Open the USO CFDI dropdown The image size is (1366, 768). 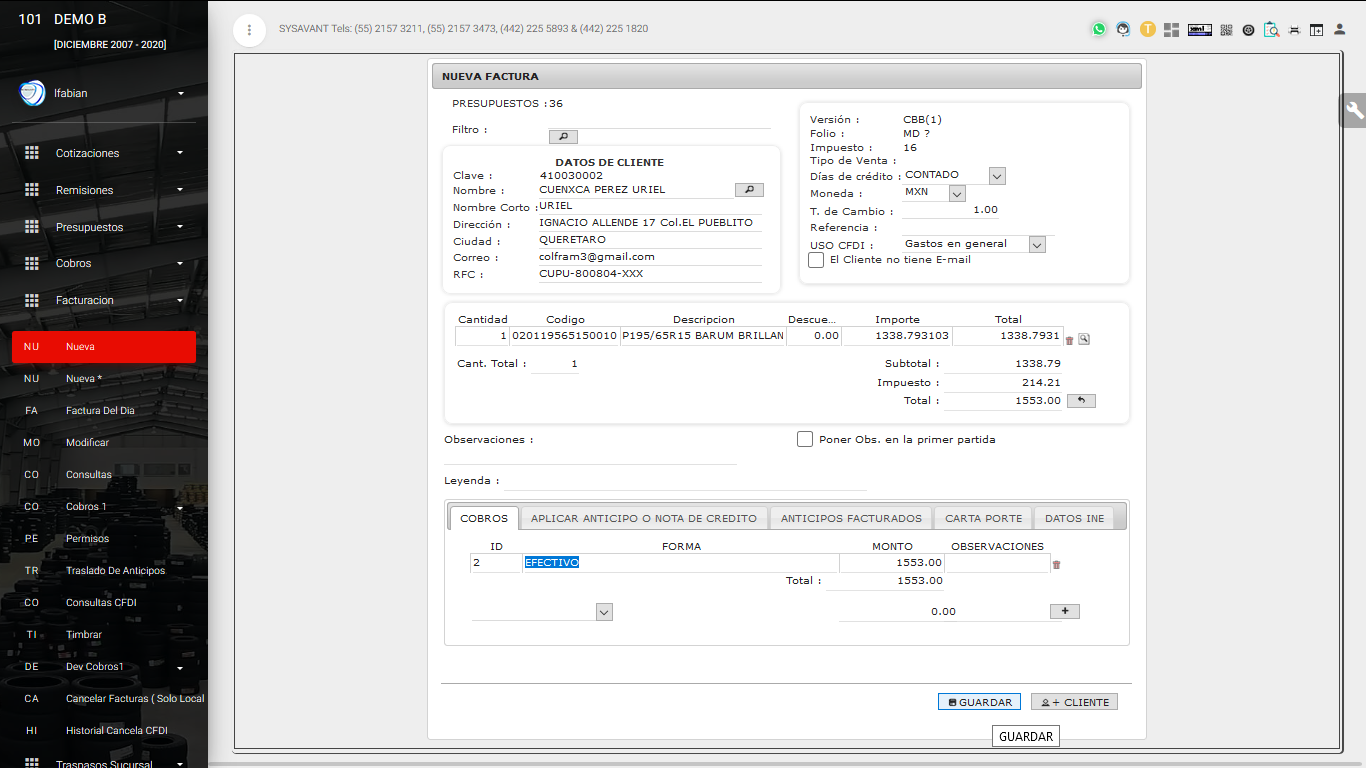pyautogui.click(x=1037, y=245)
